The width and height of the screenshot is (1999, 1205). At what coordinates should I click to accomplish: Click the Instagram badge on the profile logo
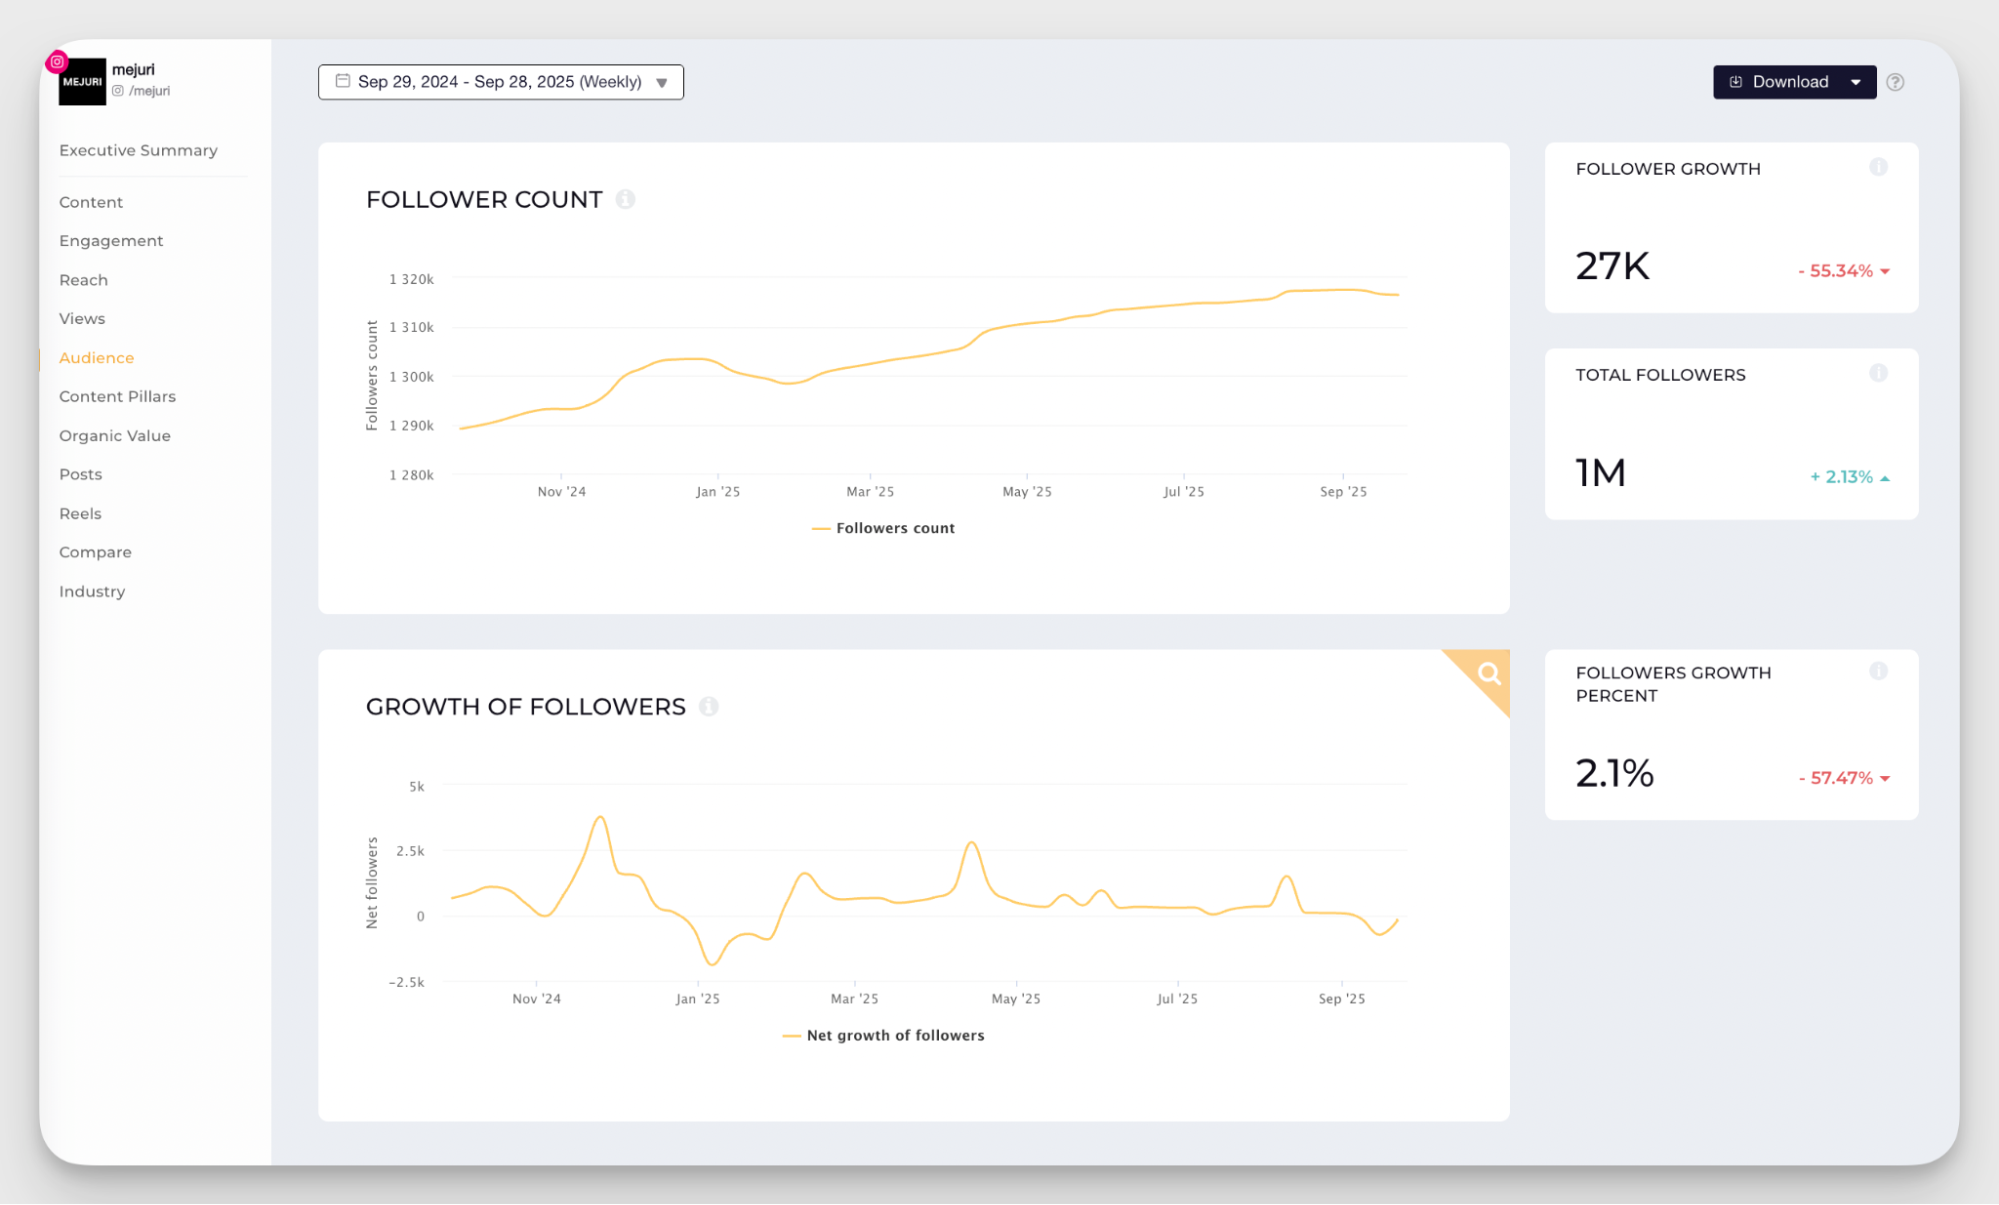click(x=57, y=62)
